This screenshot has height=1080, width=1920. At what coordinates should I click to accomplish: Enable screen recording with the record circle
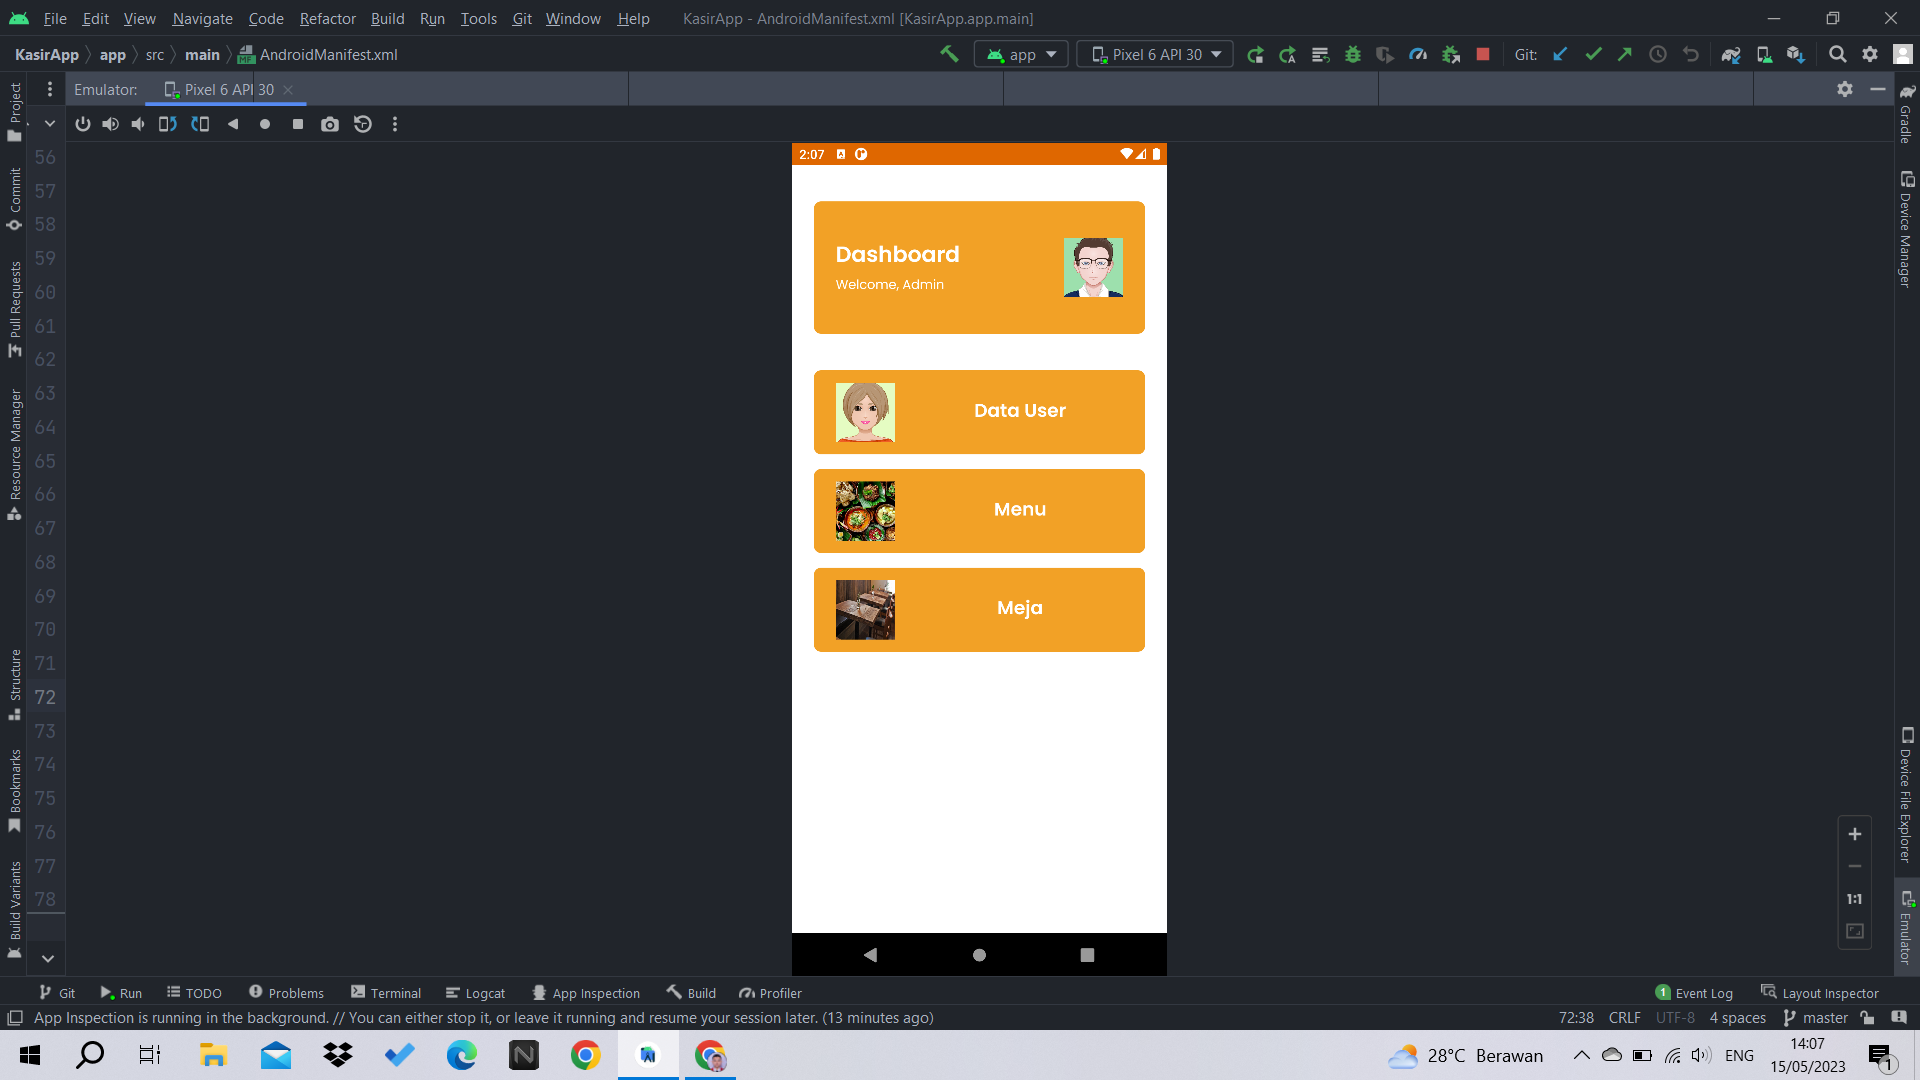coord(264,124)
